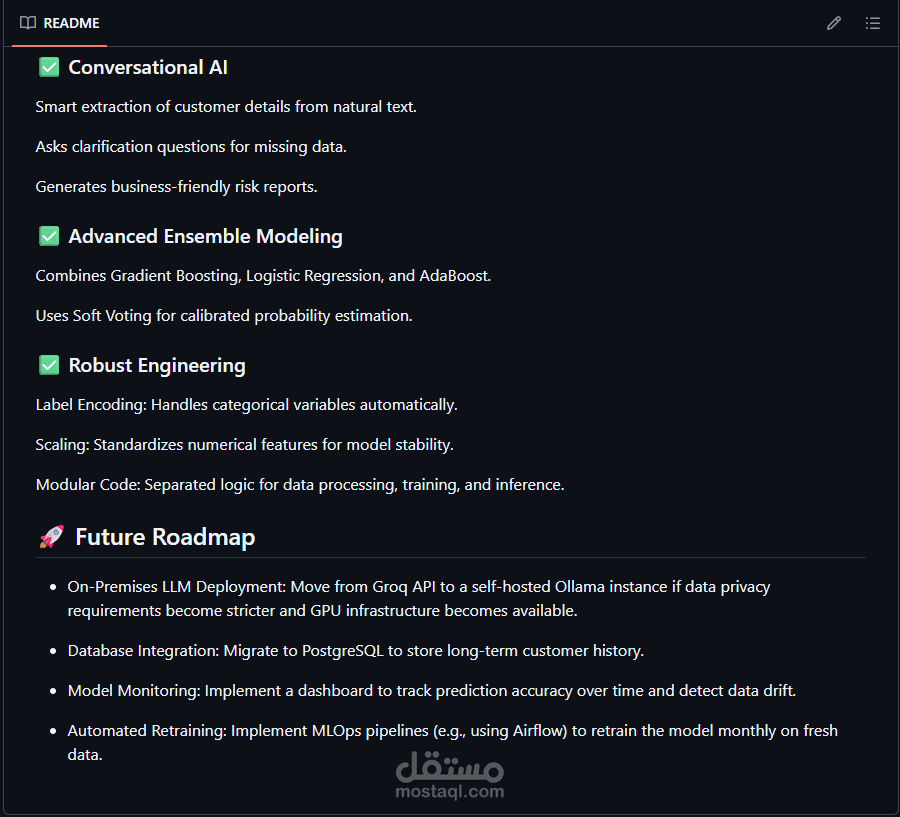Click the line about Soft Voting

pyautogui.click(x=224, y=315)
